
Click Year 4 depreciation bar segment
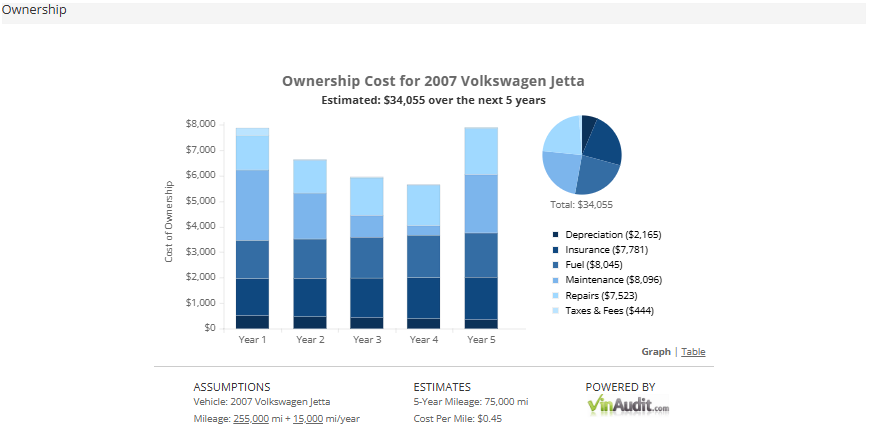point(423,323)
